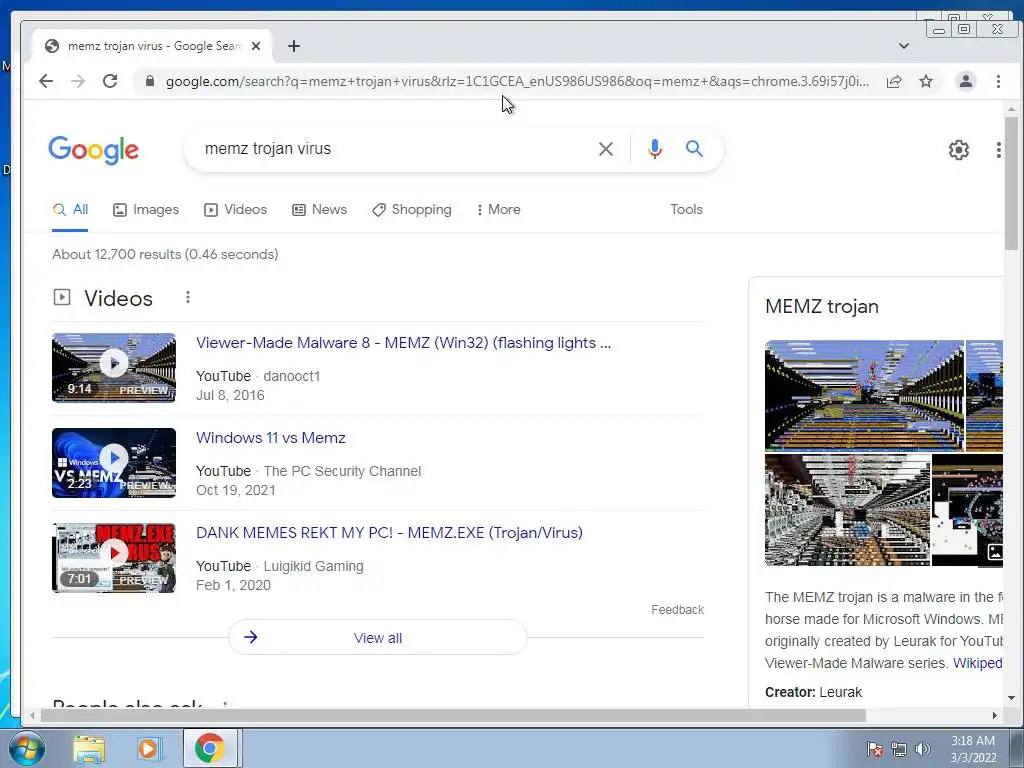Open the lower-left MEMZ panel image
Image resolution: width=1024 pixels, height=768 pixels.
coord(847,510)
